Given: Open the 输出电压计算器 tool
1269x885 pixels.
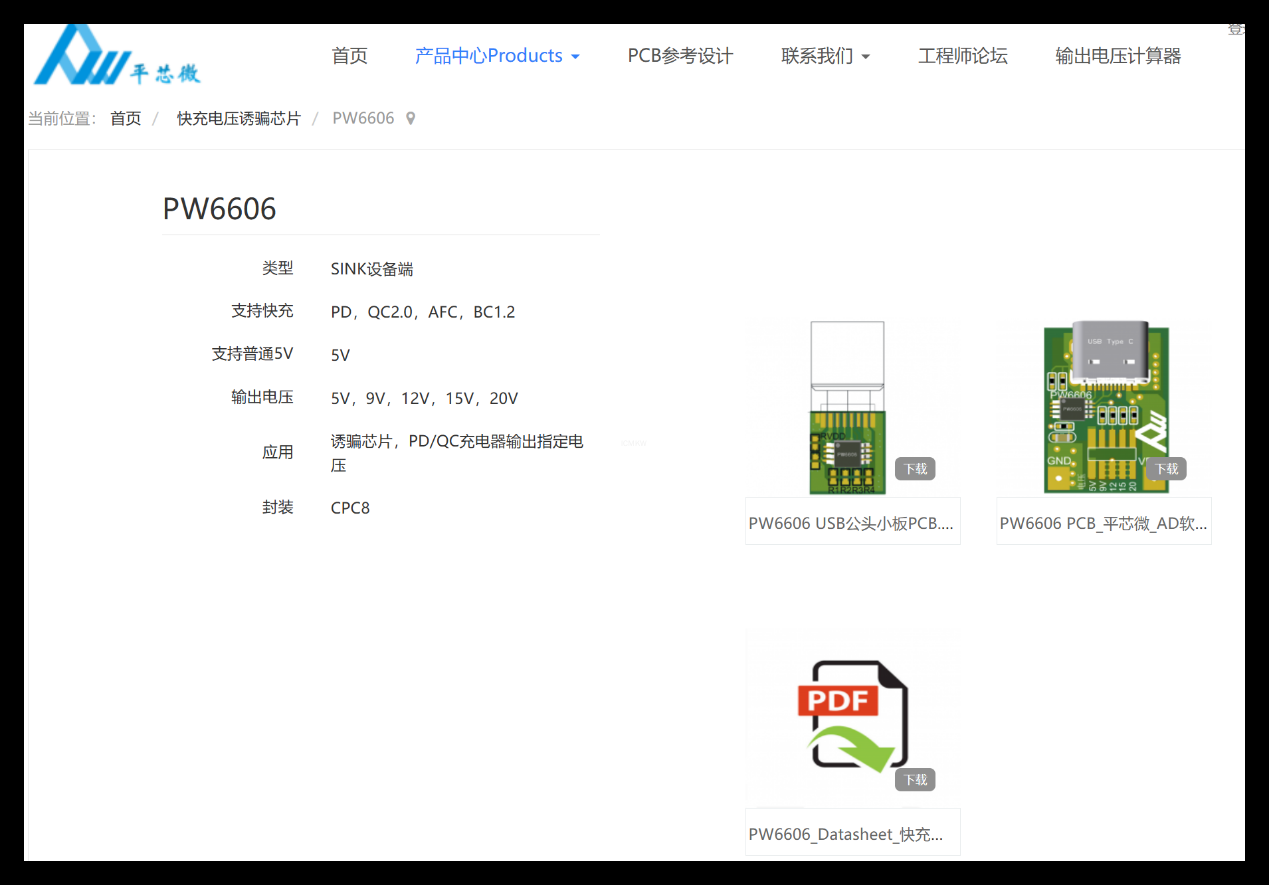Looking at the screenshot, I should [x=1118, y=56].
